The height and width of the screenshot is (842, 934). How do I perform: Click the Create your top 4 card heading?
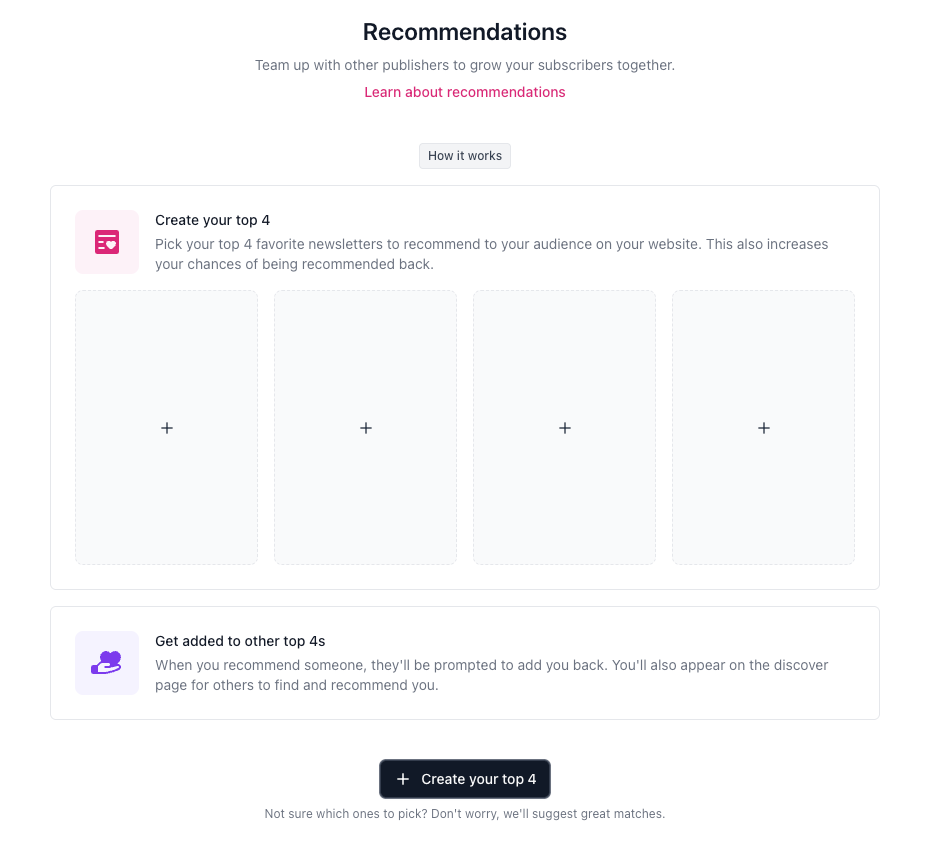click(x=212, y=220)
